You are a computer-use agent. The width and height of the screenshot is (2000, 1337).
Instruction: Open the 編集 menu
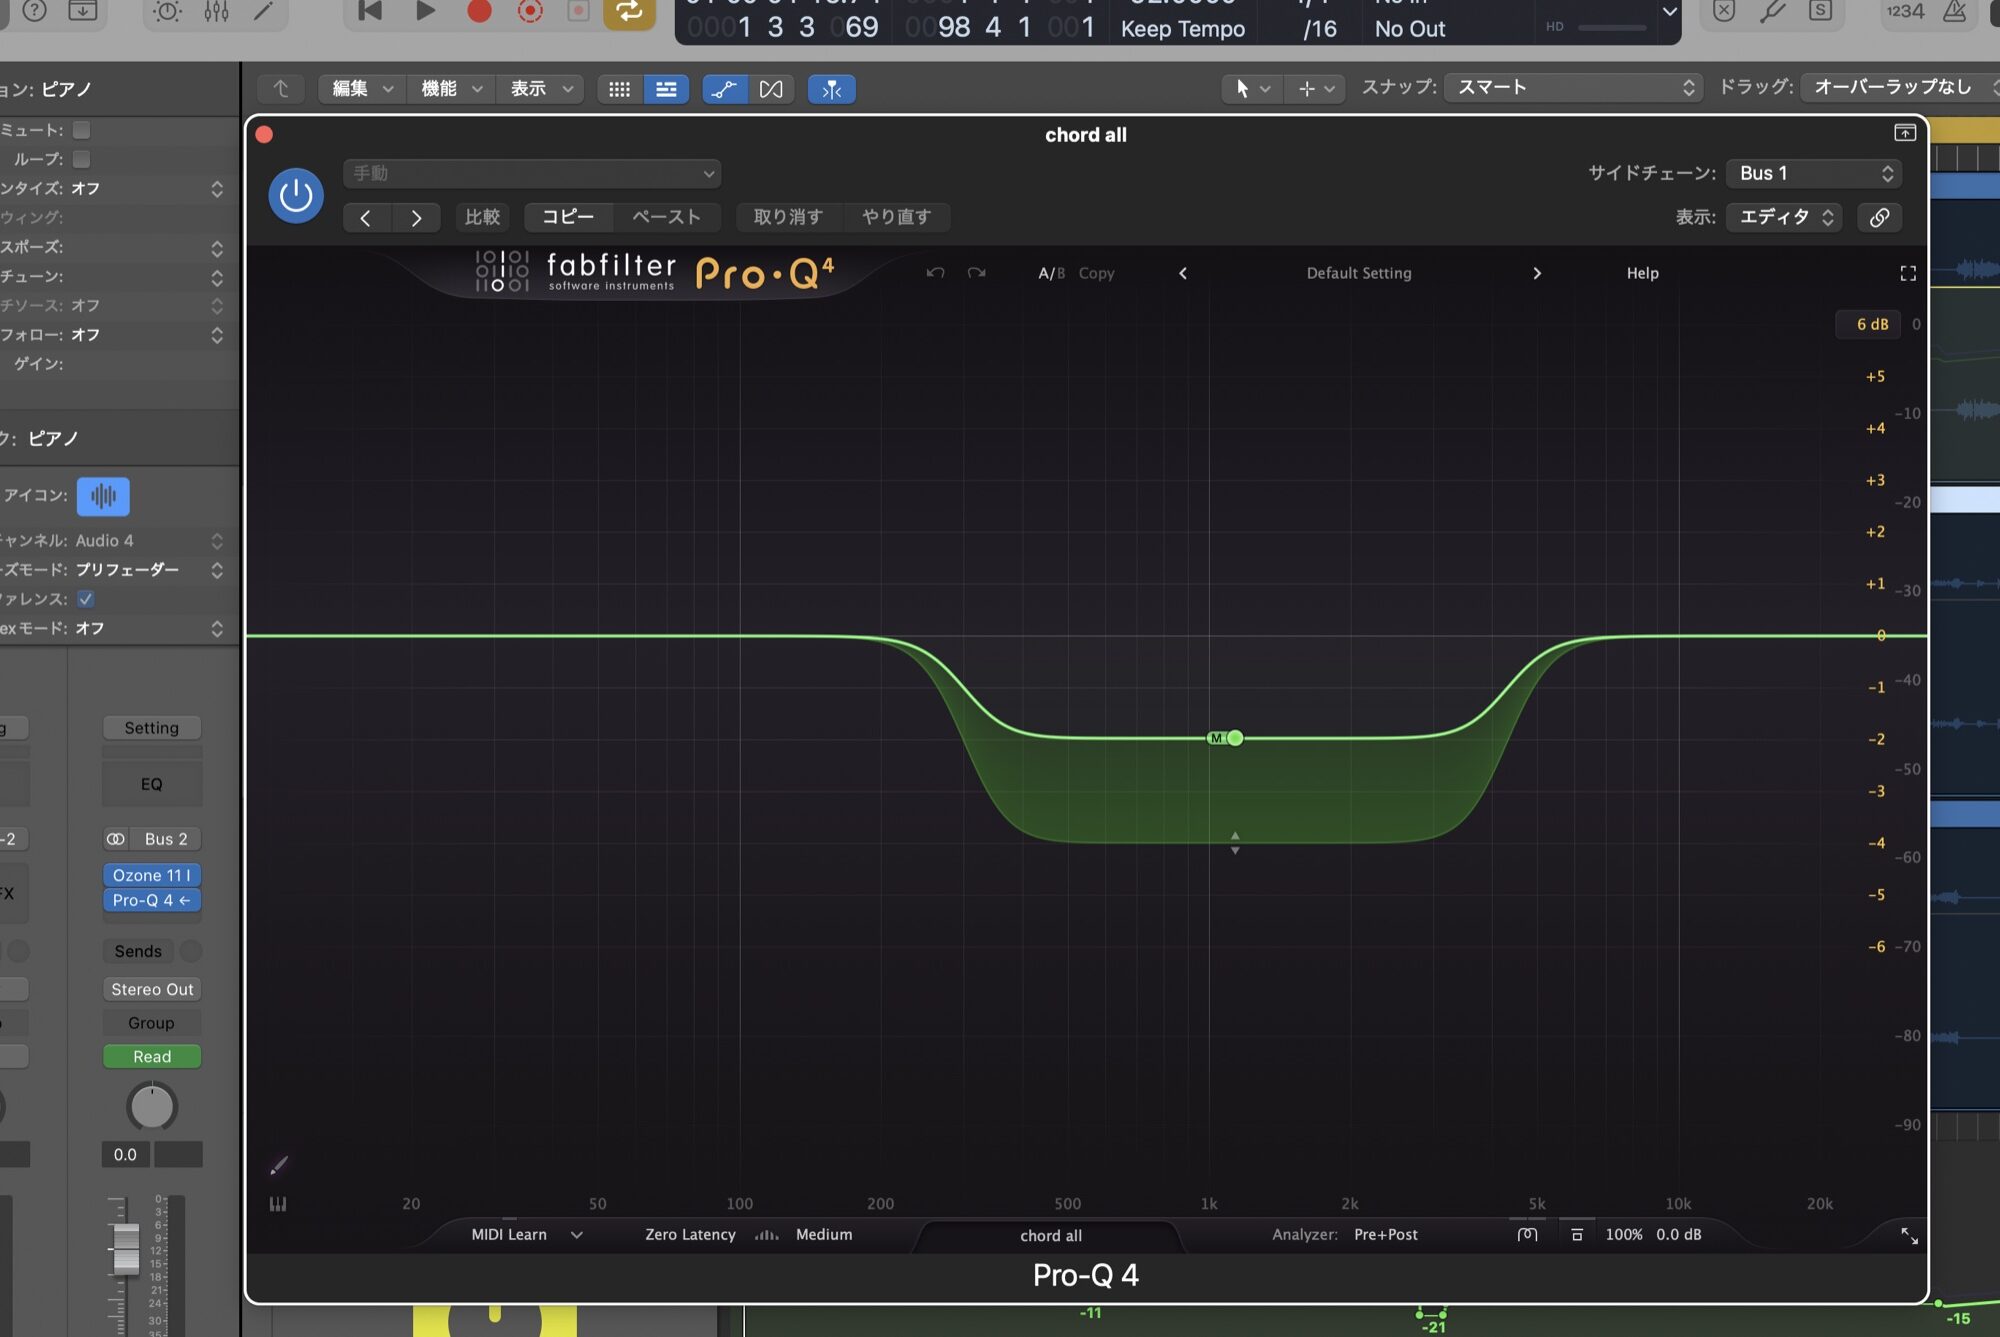coord(362,89)
